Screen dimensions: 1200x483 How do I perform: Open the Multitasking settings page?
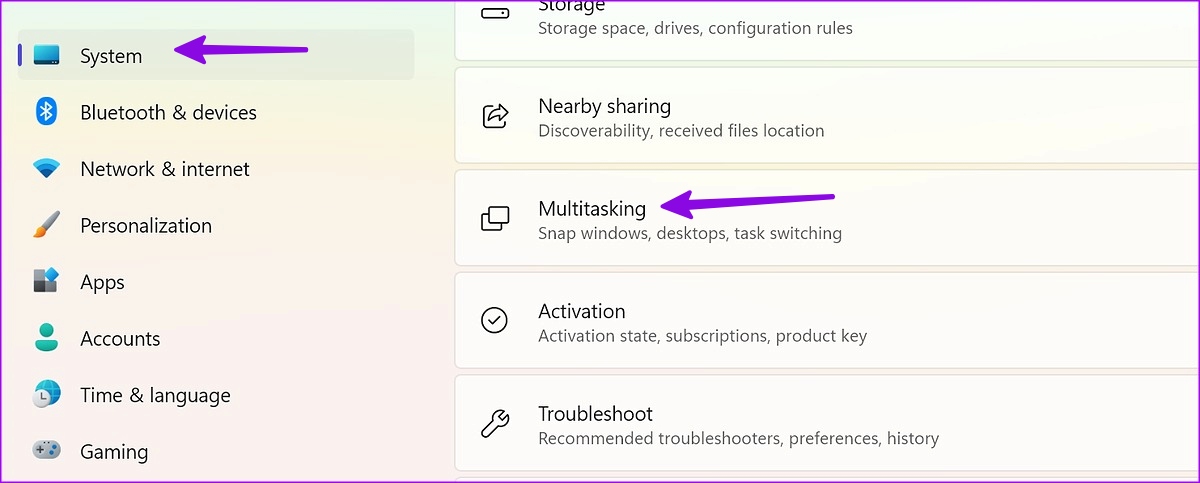(827, 218)
